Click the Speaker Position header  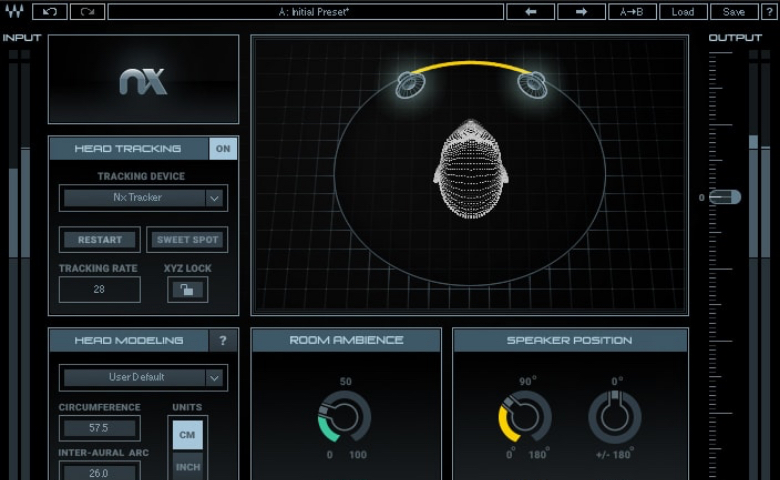tap(570, 340)
